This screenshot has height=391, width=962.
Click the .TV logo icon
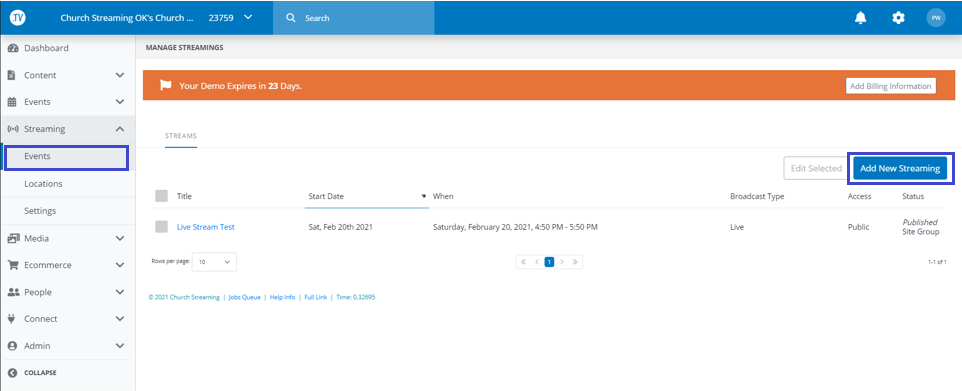coord(17,18)
